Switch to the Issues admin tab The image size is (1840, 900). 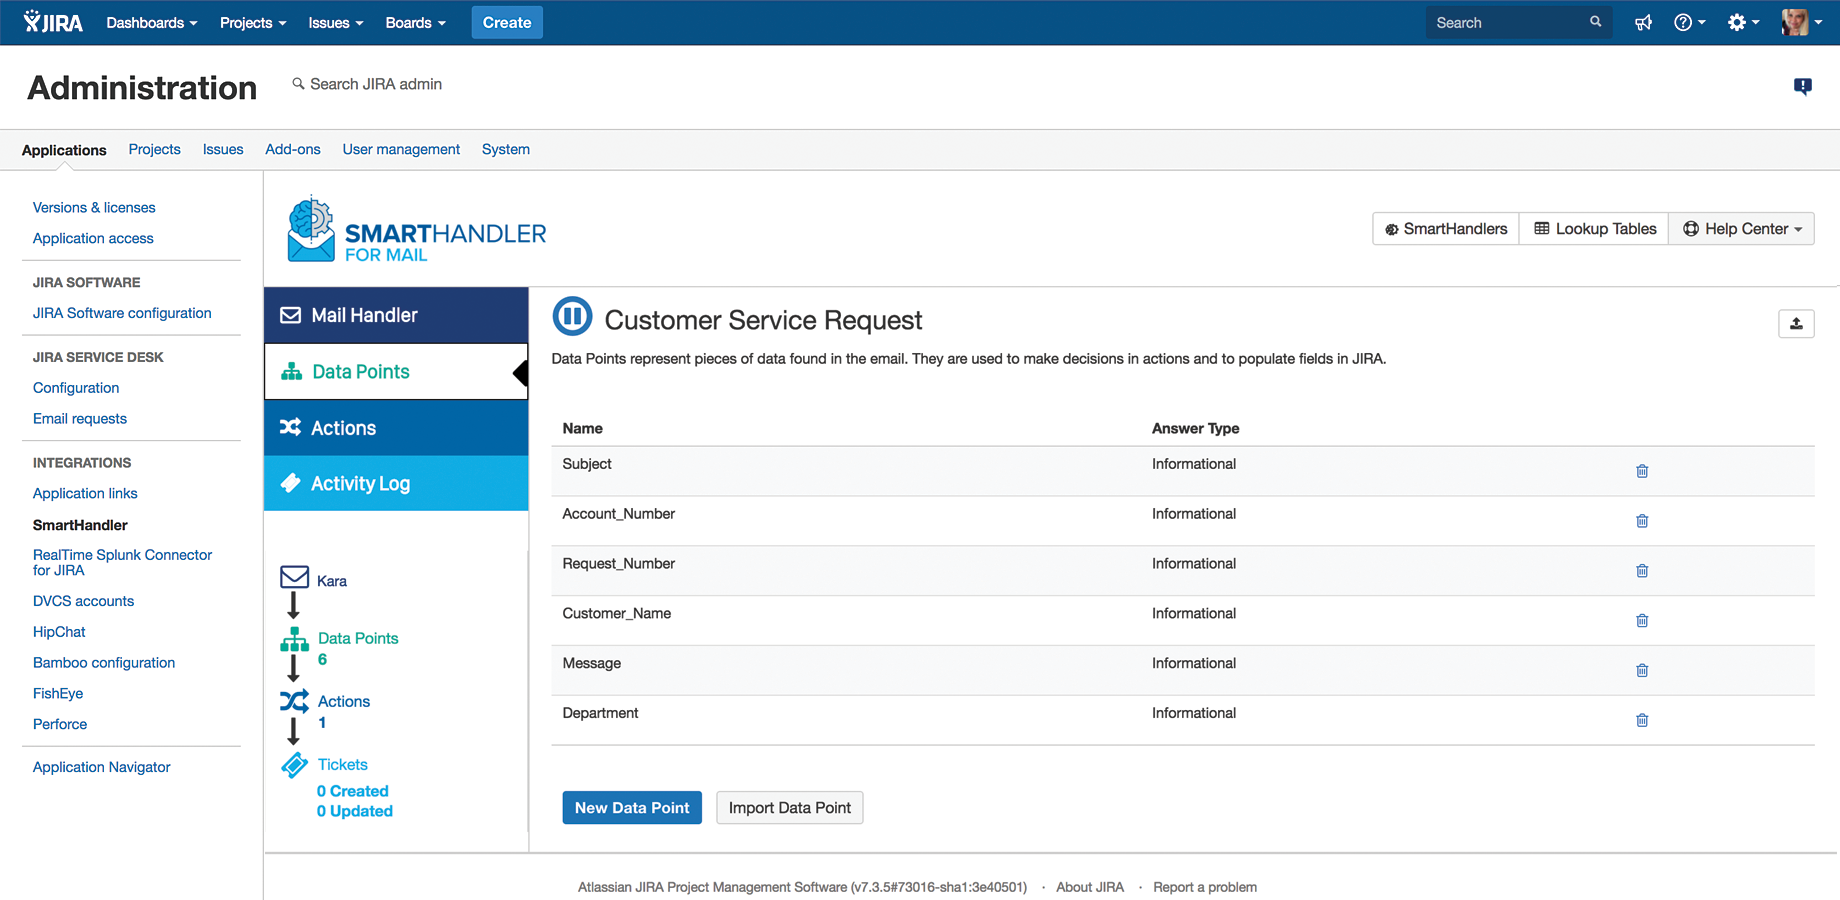point(223,149)
